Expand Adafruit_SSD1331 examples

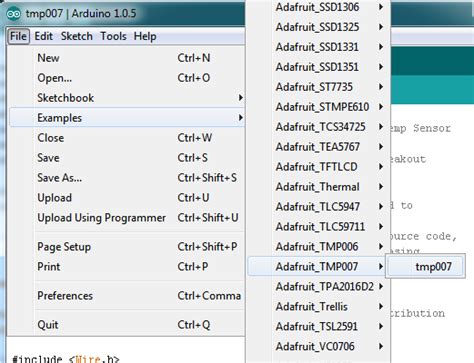click(318, 47)
